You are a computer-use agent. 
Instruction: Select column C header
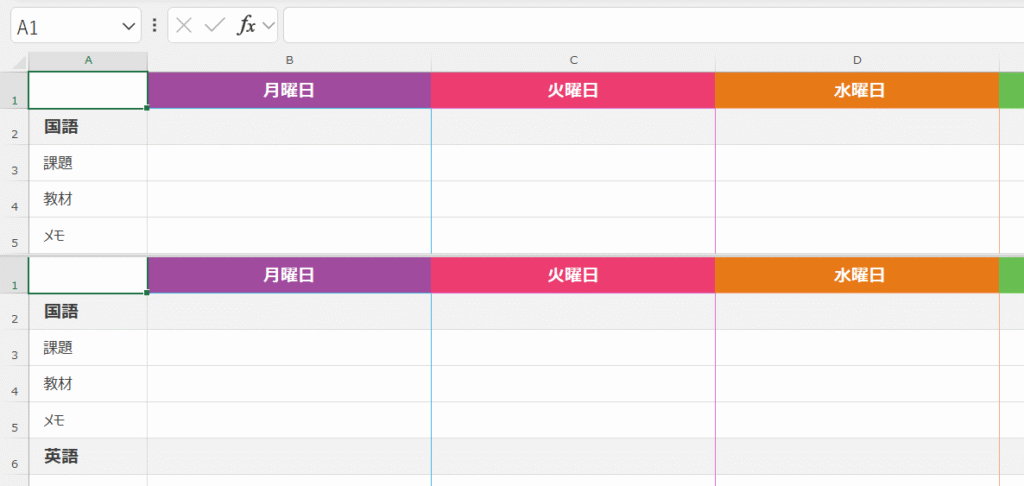pyautogui.click(x=573, y=61)
